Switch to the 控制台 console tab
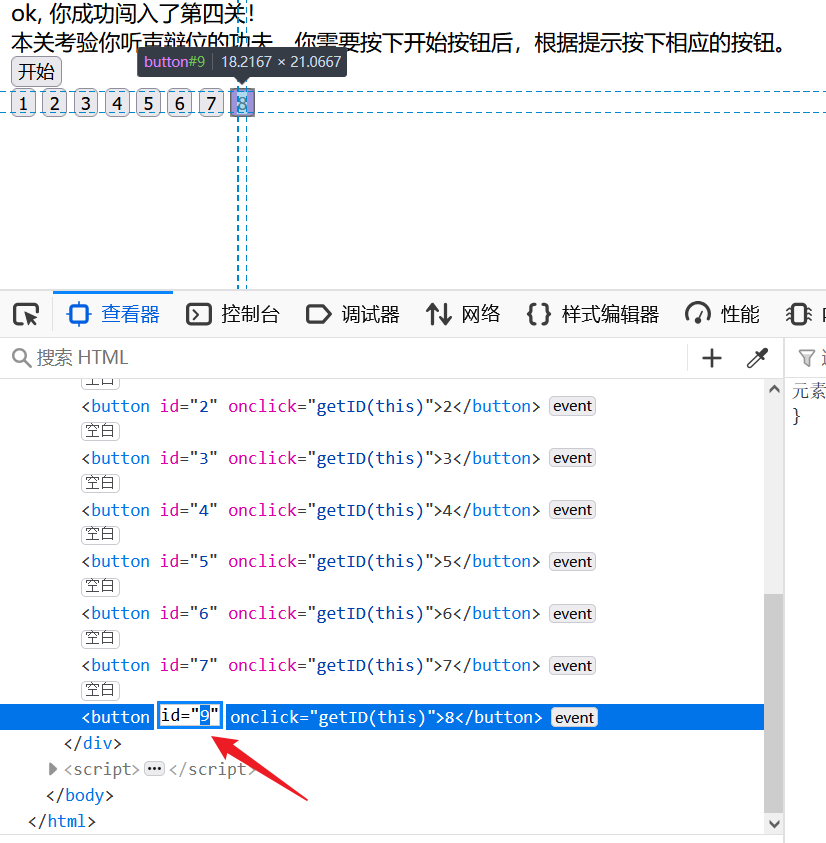 (233, 315)
